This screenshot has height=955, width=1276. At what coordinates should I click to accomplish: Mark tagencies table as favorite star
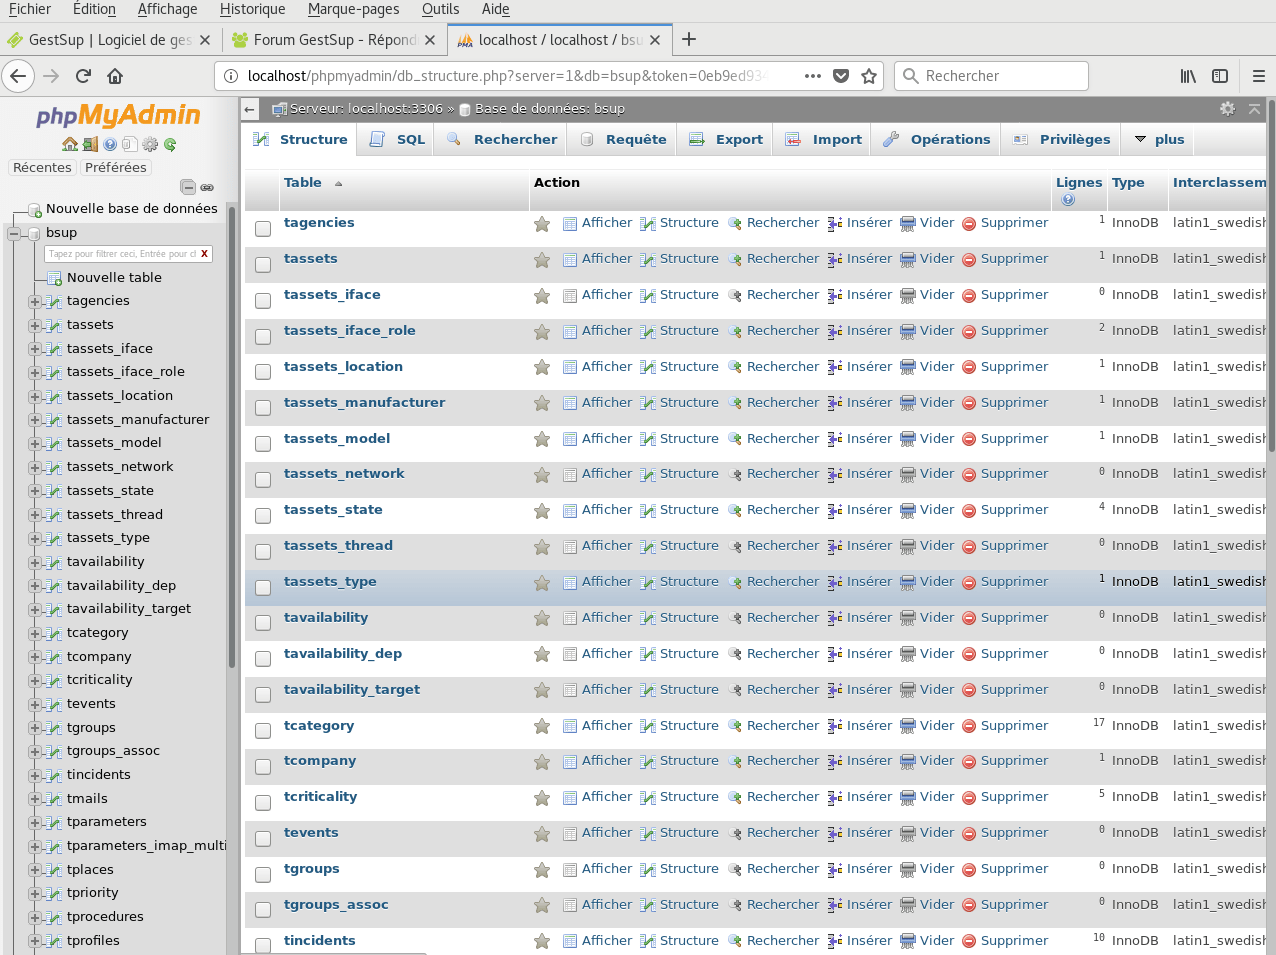[542, 224]
